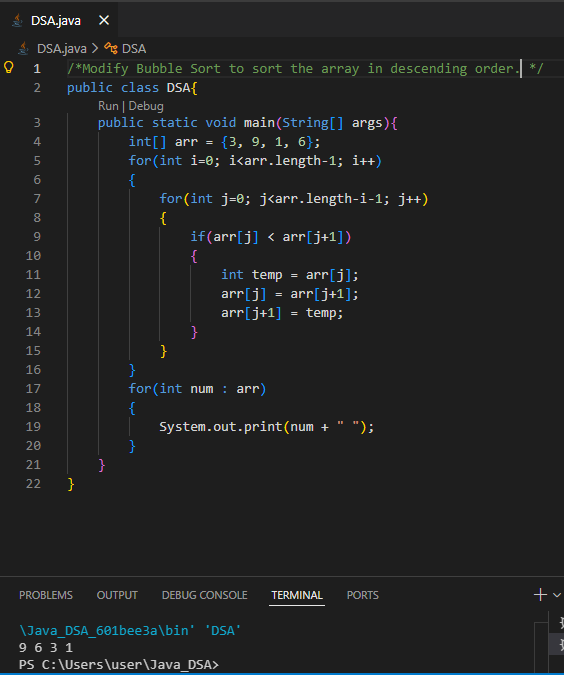Open the DEBUG CONSOLE panel tab
Screen dimensions: 564x675
click(x=205, y=595)
